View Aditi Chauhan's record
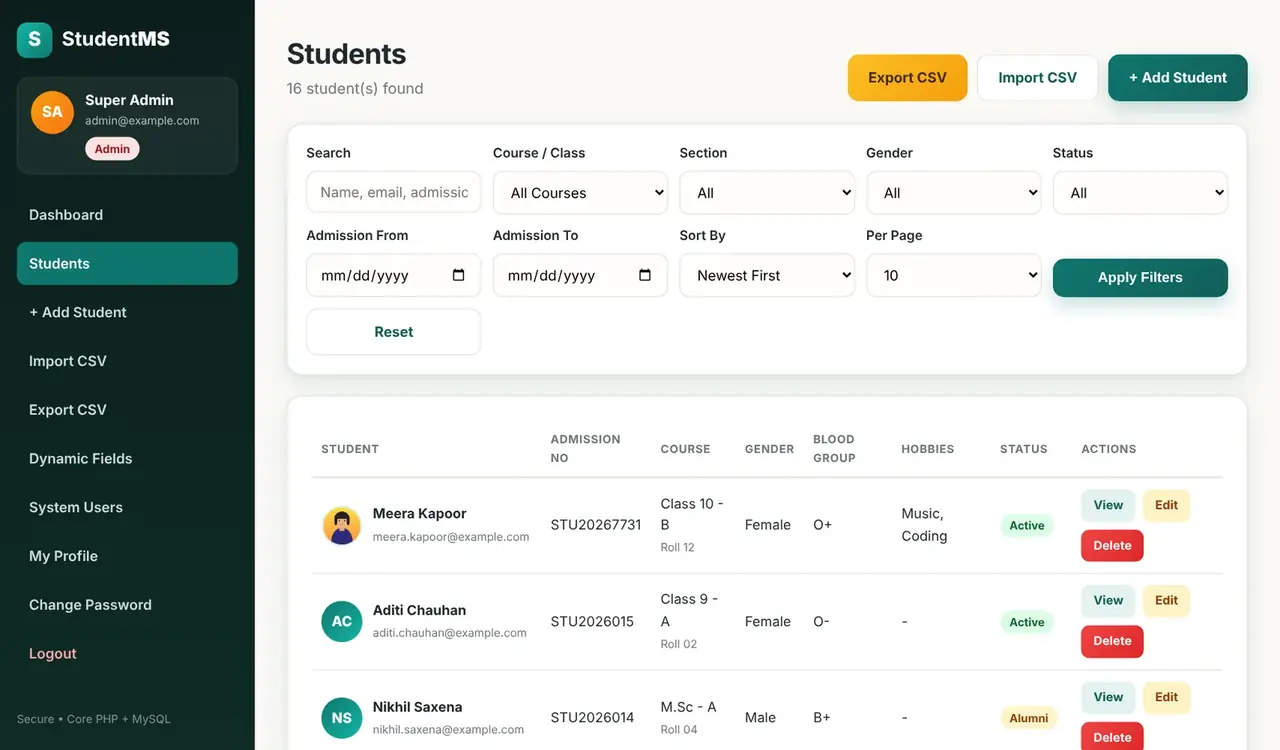Viewport: 1280px width, 750px height. coord(1108,601)
